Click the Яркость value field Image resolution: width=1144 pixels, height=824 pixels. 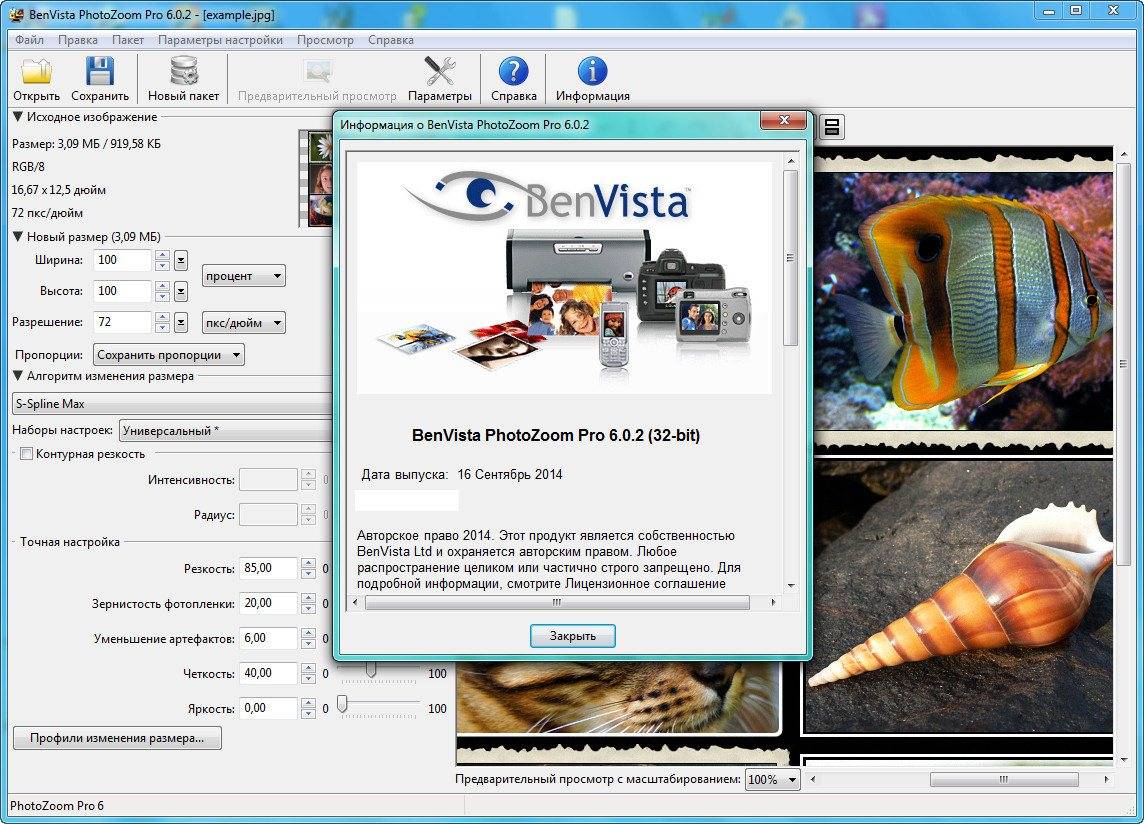[x=269, y=709]
